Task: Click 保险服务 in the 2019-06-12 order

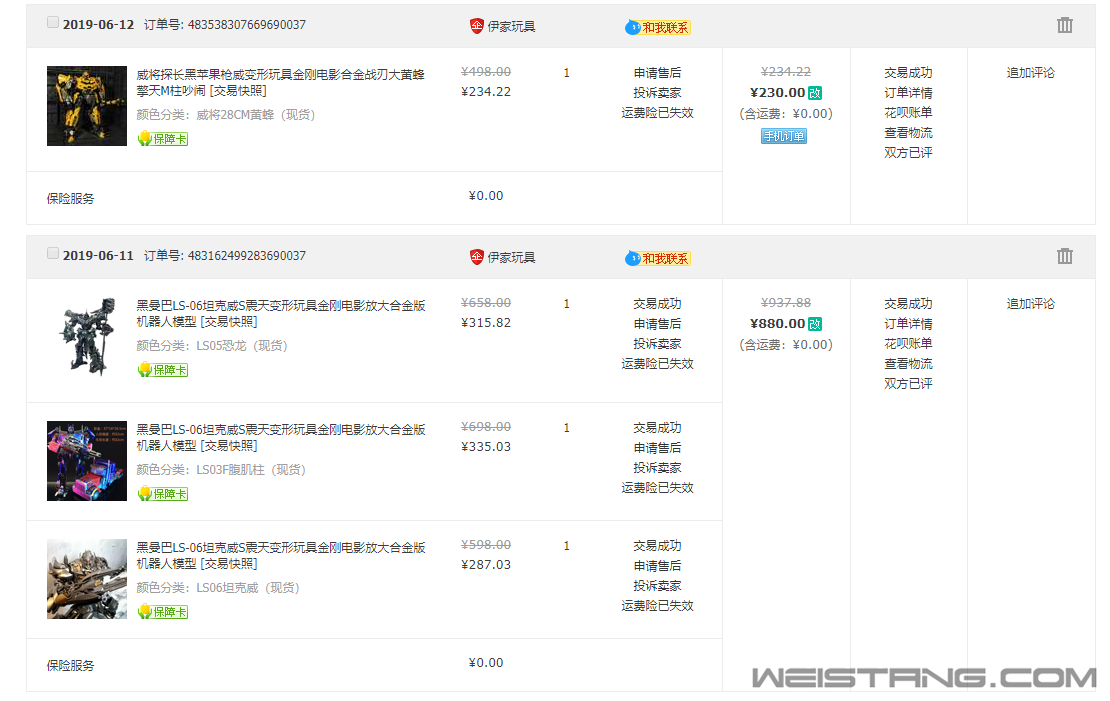Action: 70,198
